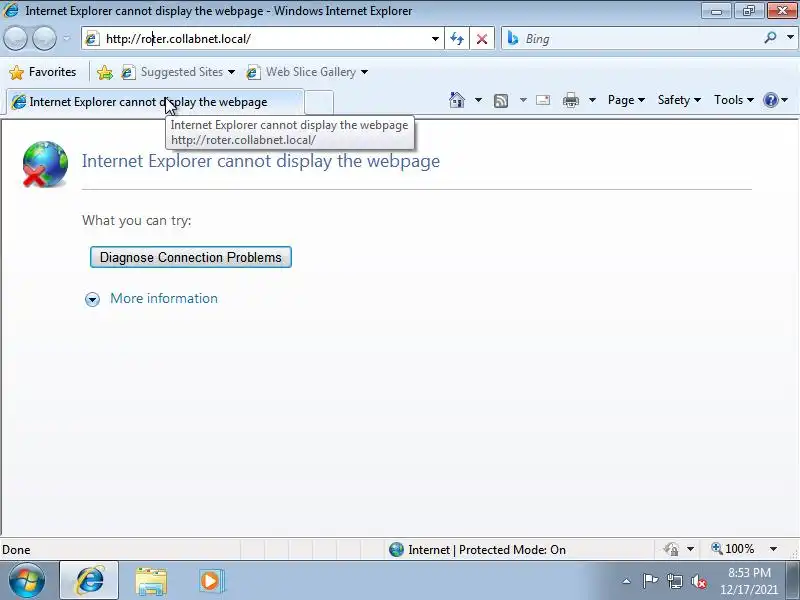This screenshot has height=600, width=800.
Task: Click the Home page icon
Action: click(457, 100)
